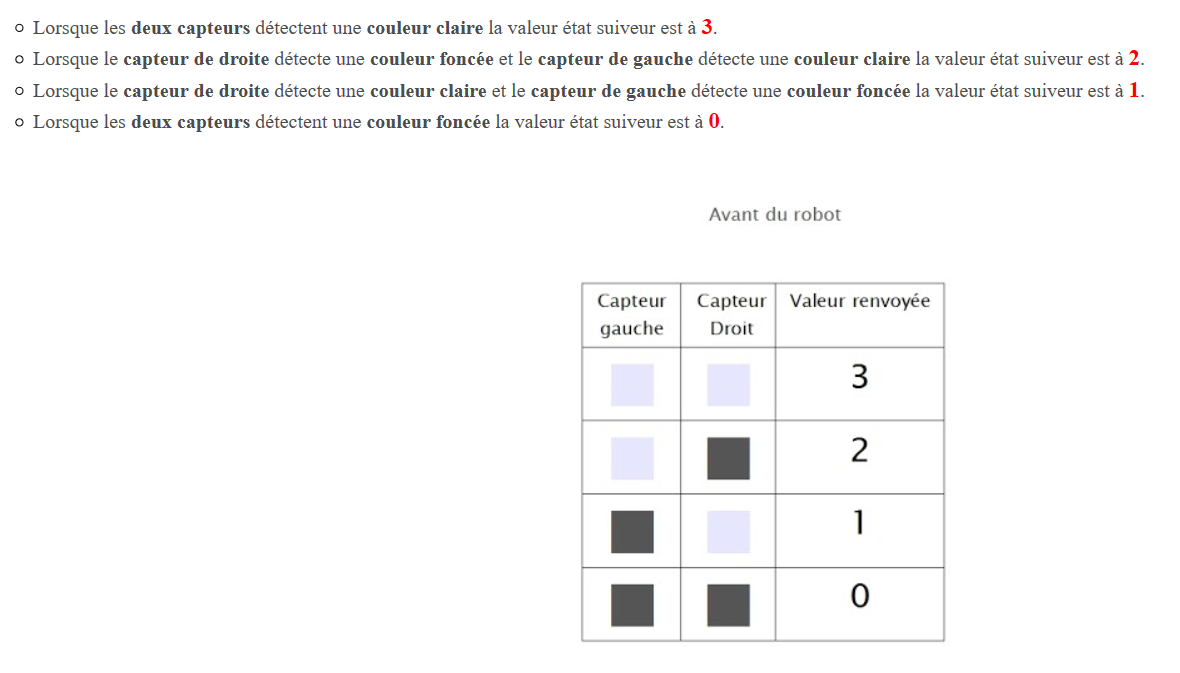Click the 'Avant du robot' caption
This screenshot has height=673, width=1180.
(x=774, y=215)
